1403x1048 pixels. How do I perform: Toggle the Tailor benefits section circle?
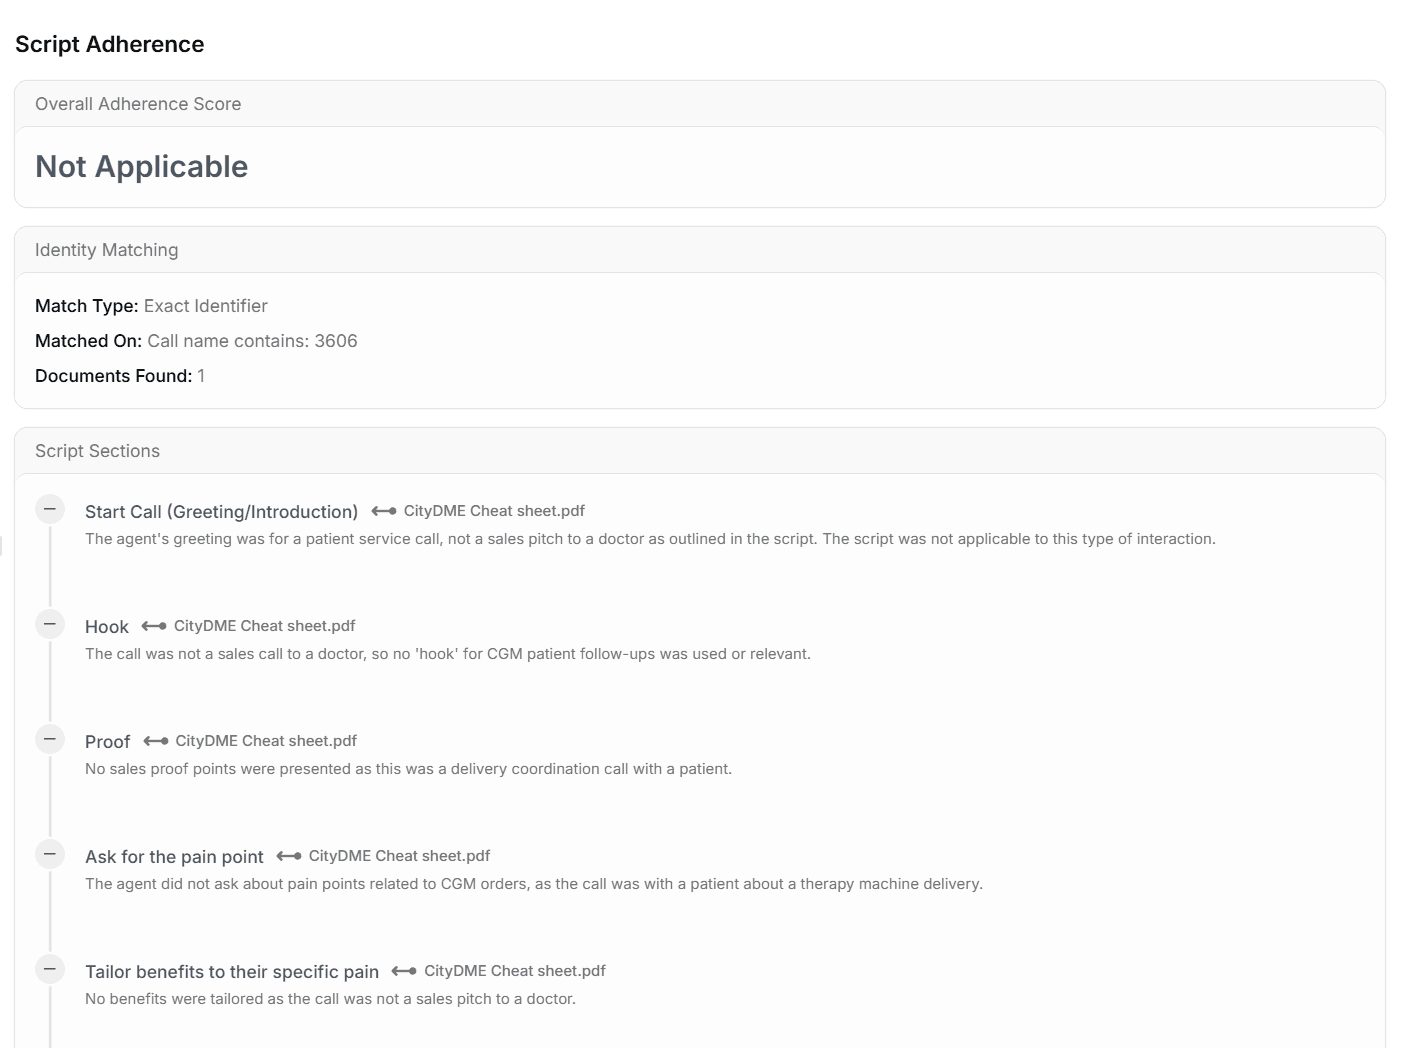(49, 969)
